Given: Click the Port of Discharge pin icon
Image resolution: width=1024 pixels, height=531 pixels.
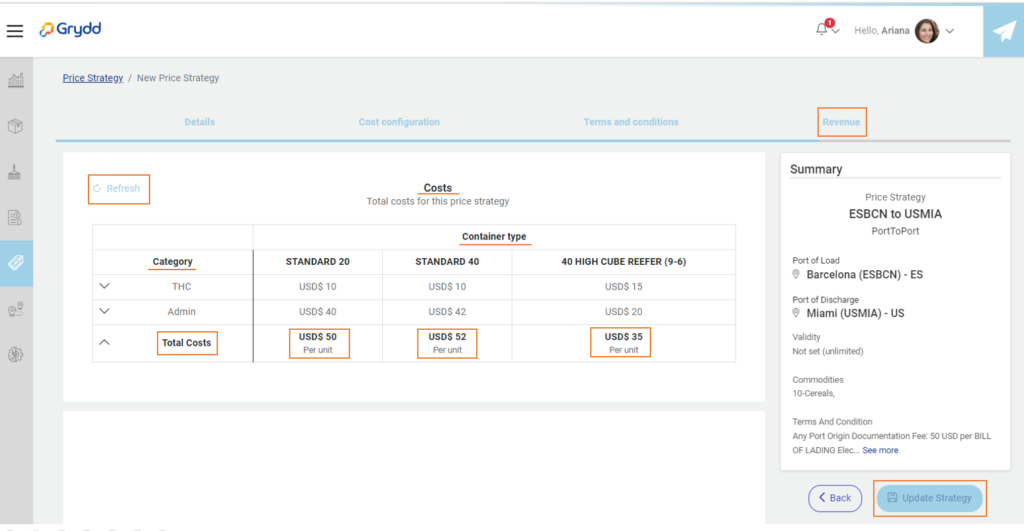Looking at the screenshot, I should point(796,314).
